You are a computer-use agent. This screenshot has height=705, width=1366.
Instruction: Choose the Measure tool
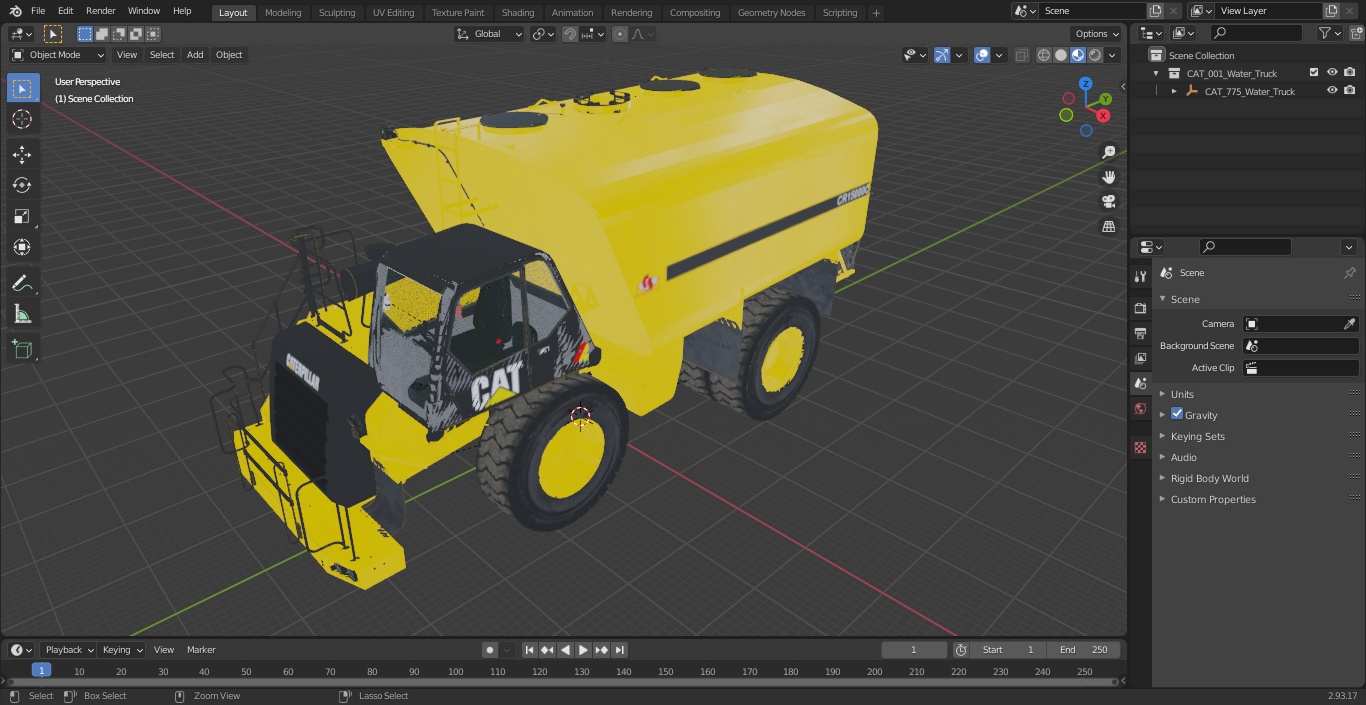coord(22,315)
